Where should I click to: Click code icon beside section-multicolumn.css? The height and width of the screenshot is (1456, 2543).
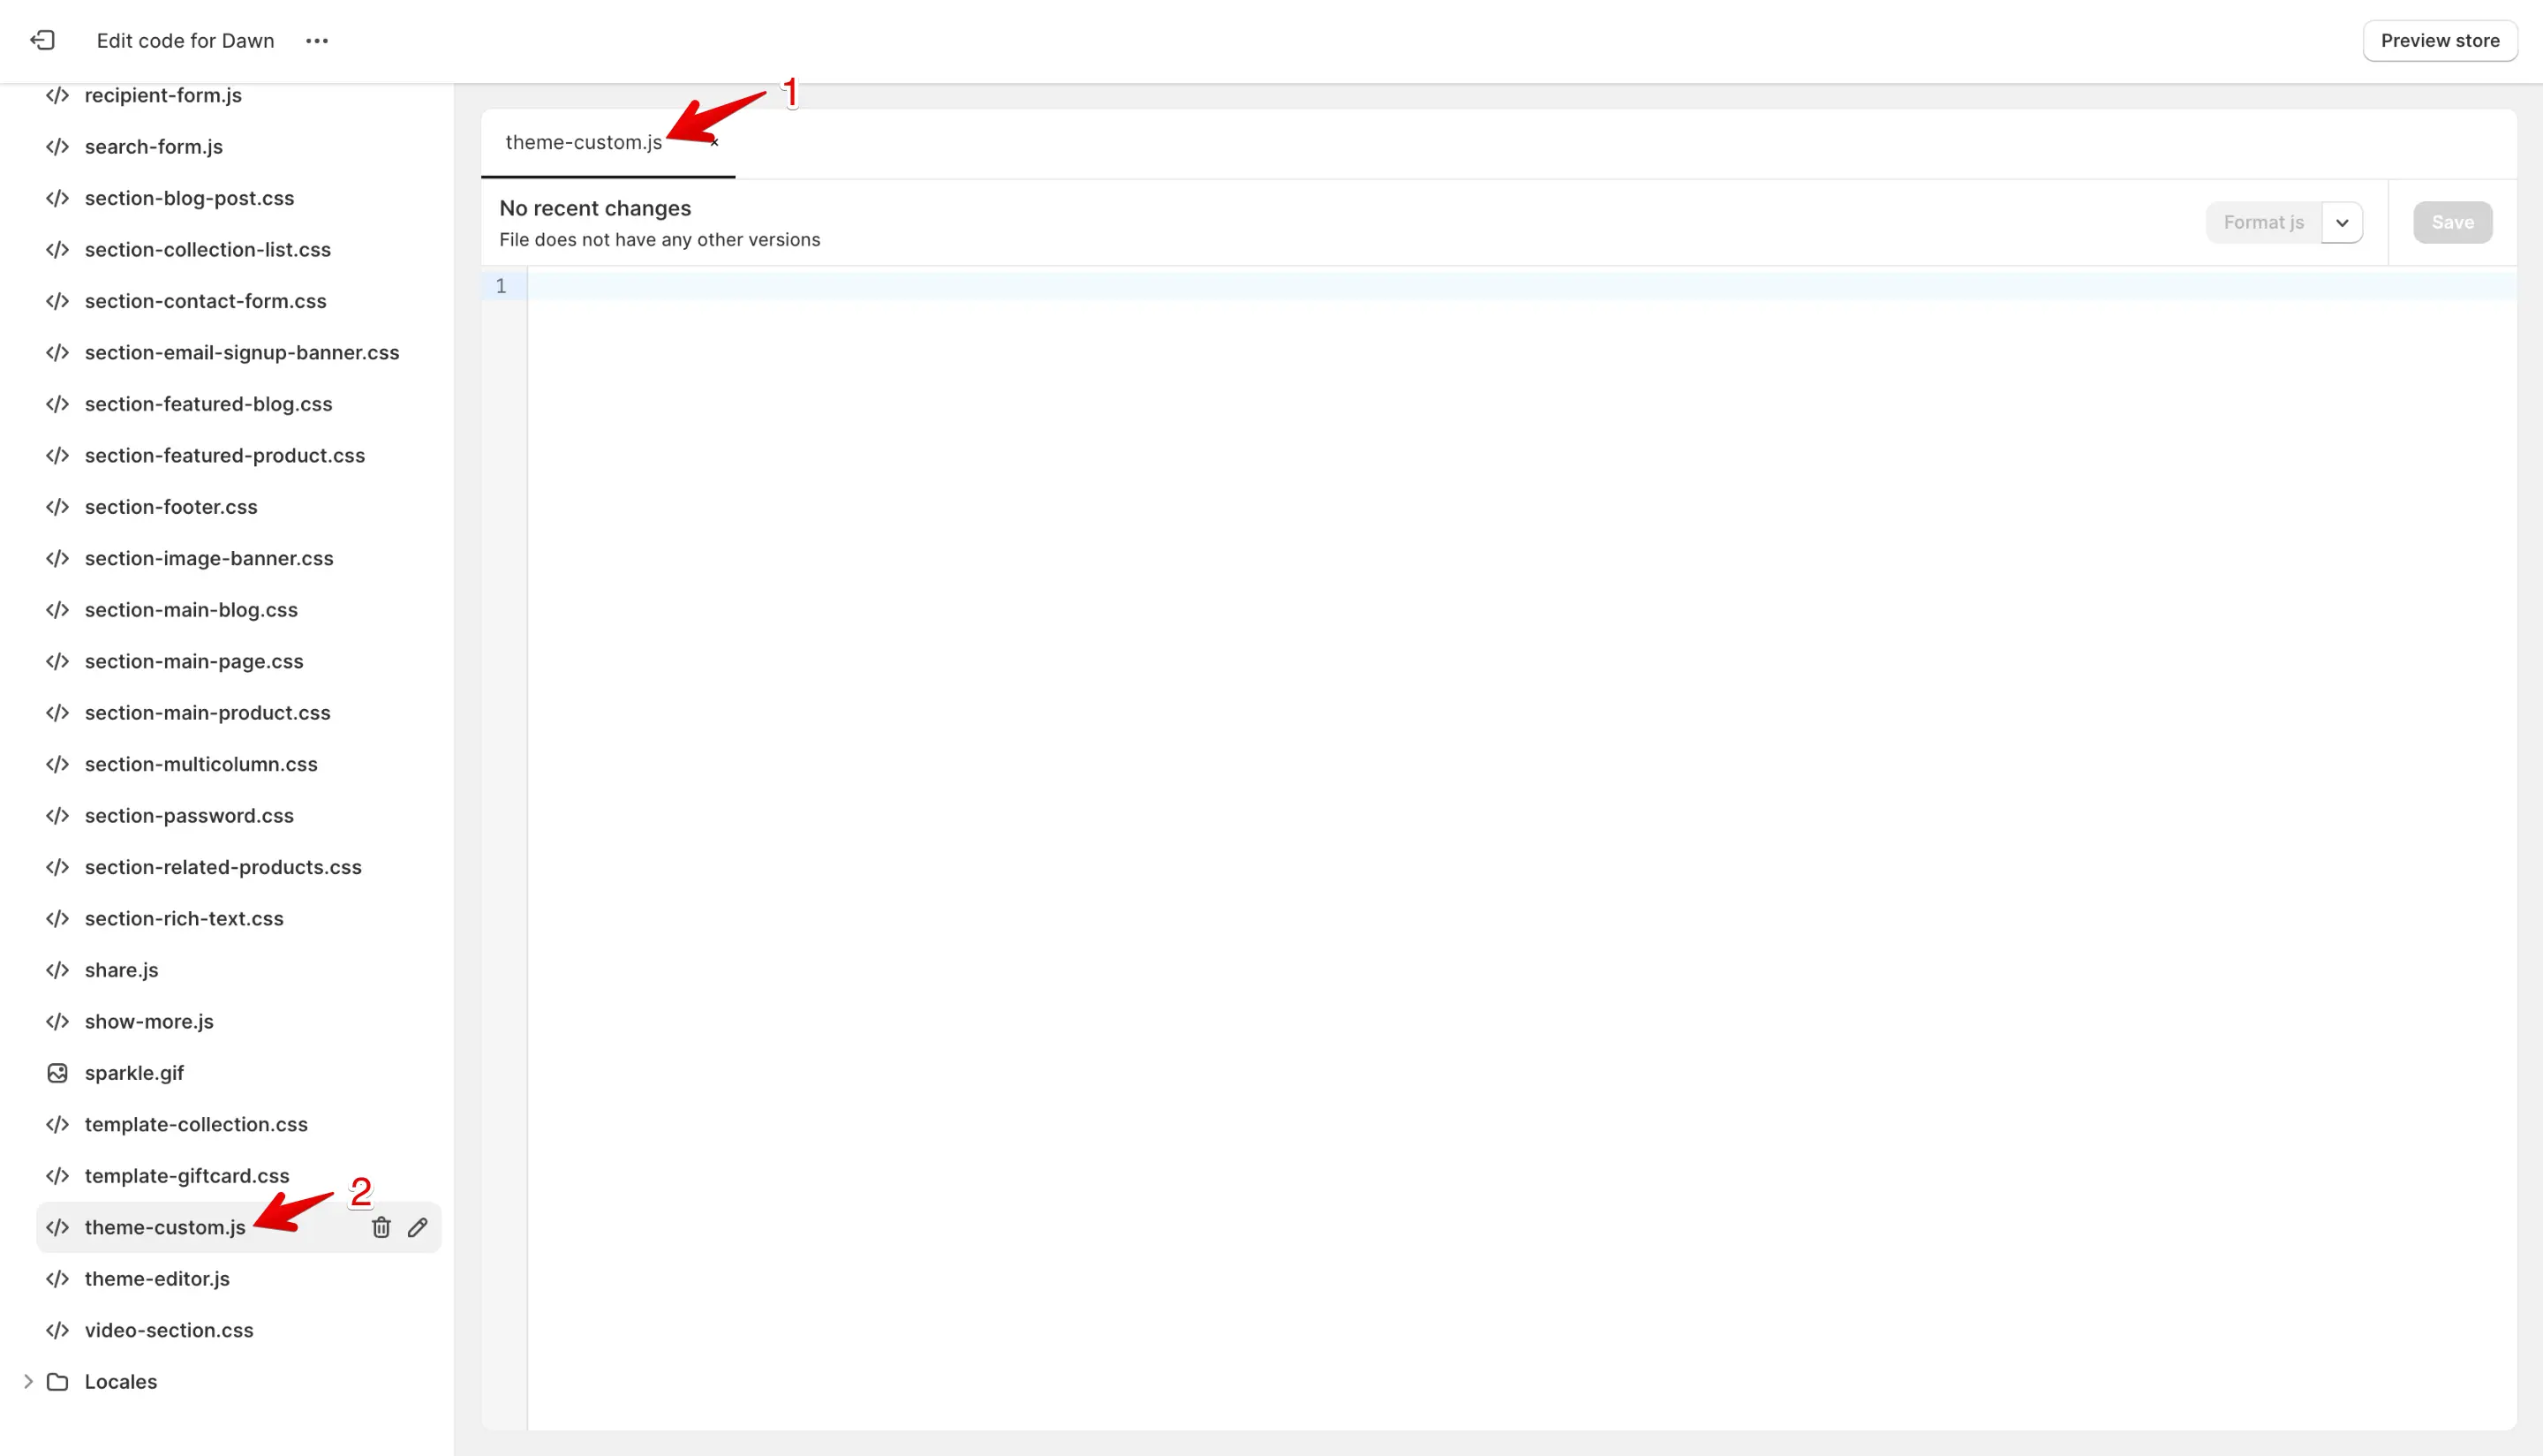pos(58,764)
